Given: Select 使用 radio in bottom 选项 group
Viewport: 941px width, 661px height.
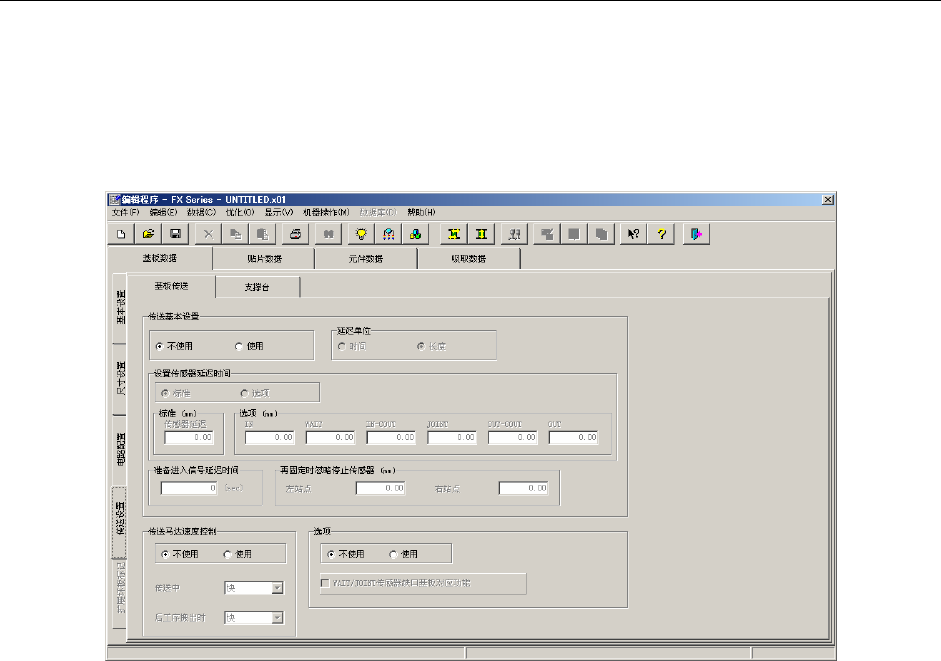Looking at the screenshot, I should click(x=393, y=554).
